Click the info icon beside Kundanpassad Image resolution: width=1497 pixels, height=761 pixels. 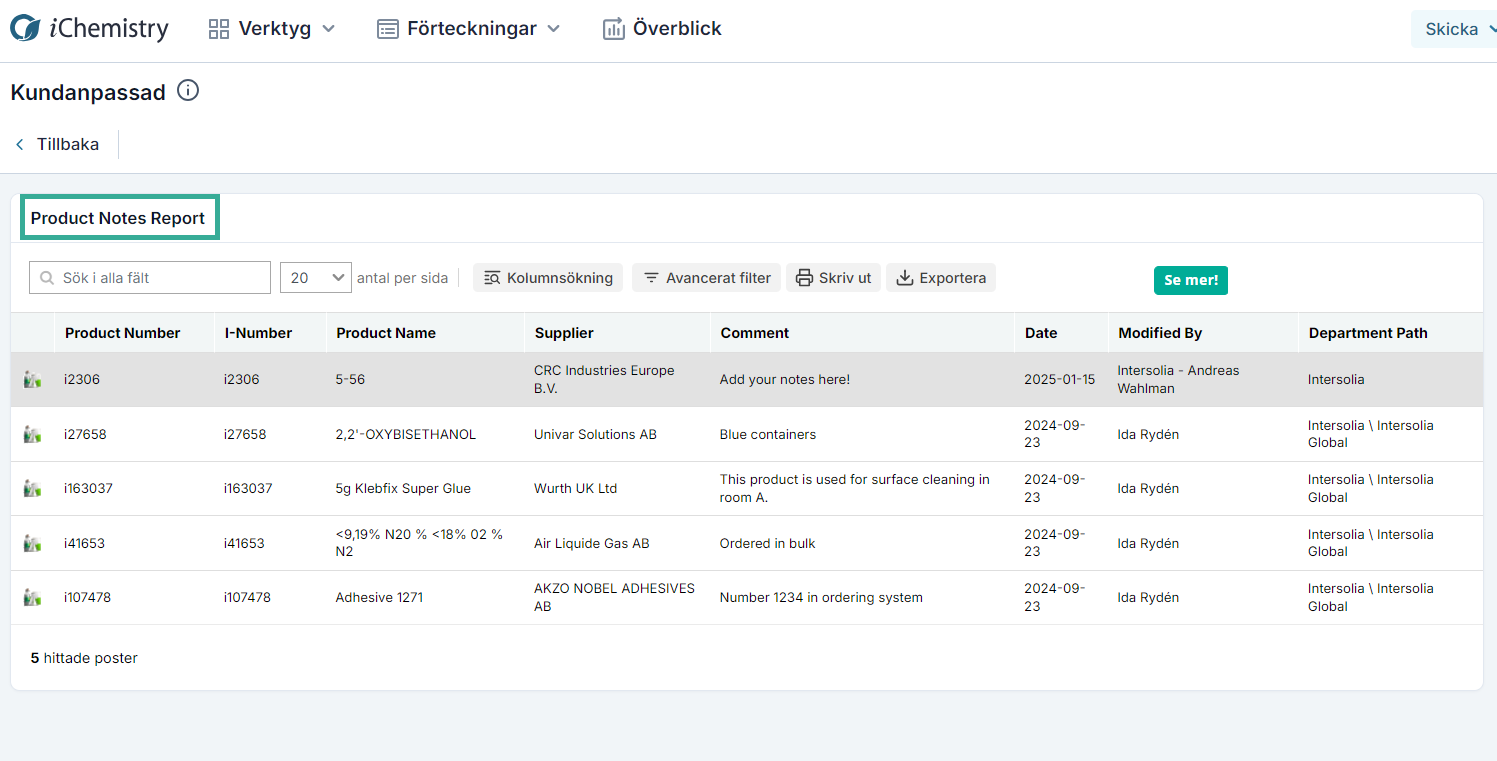(x=188, y=91)
